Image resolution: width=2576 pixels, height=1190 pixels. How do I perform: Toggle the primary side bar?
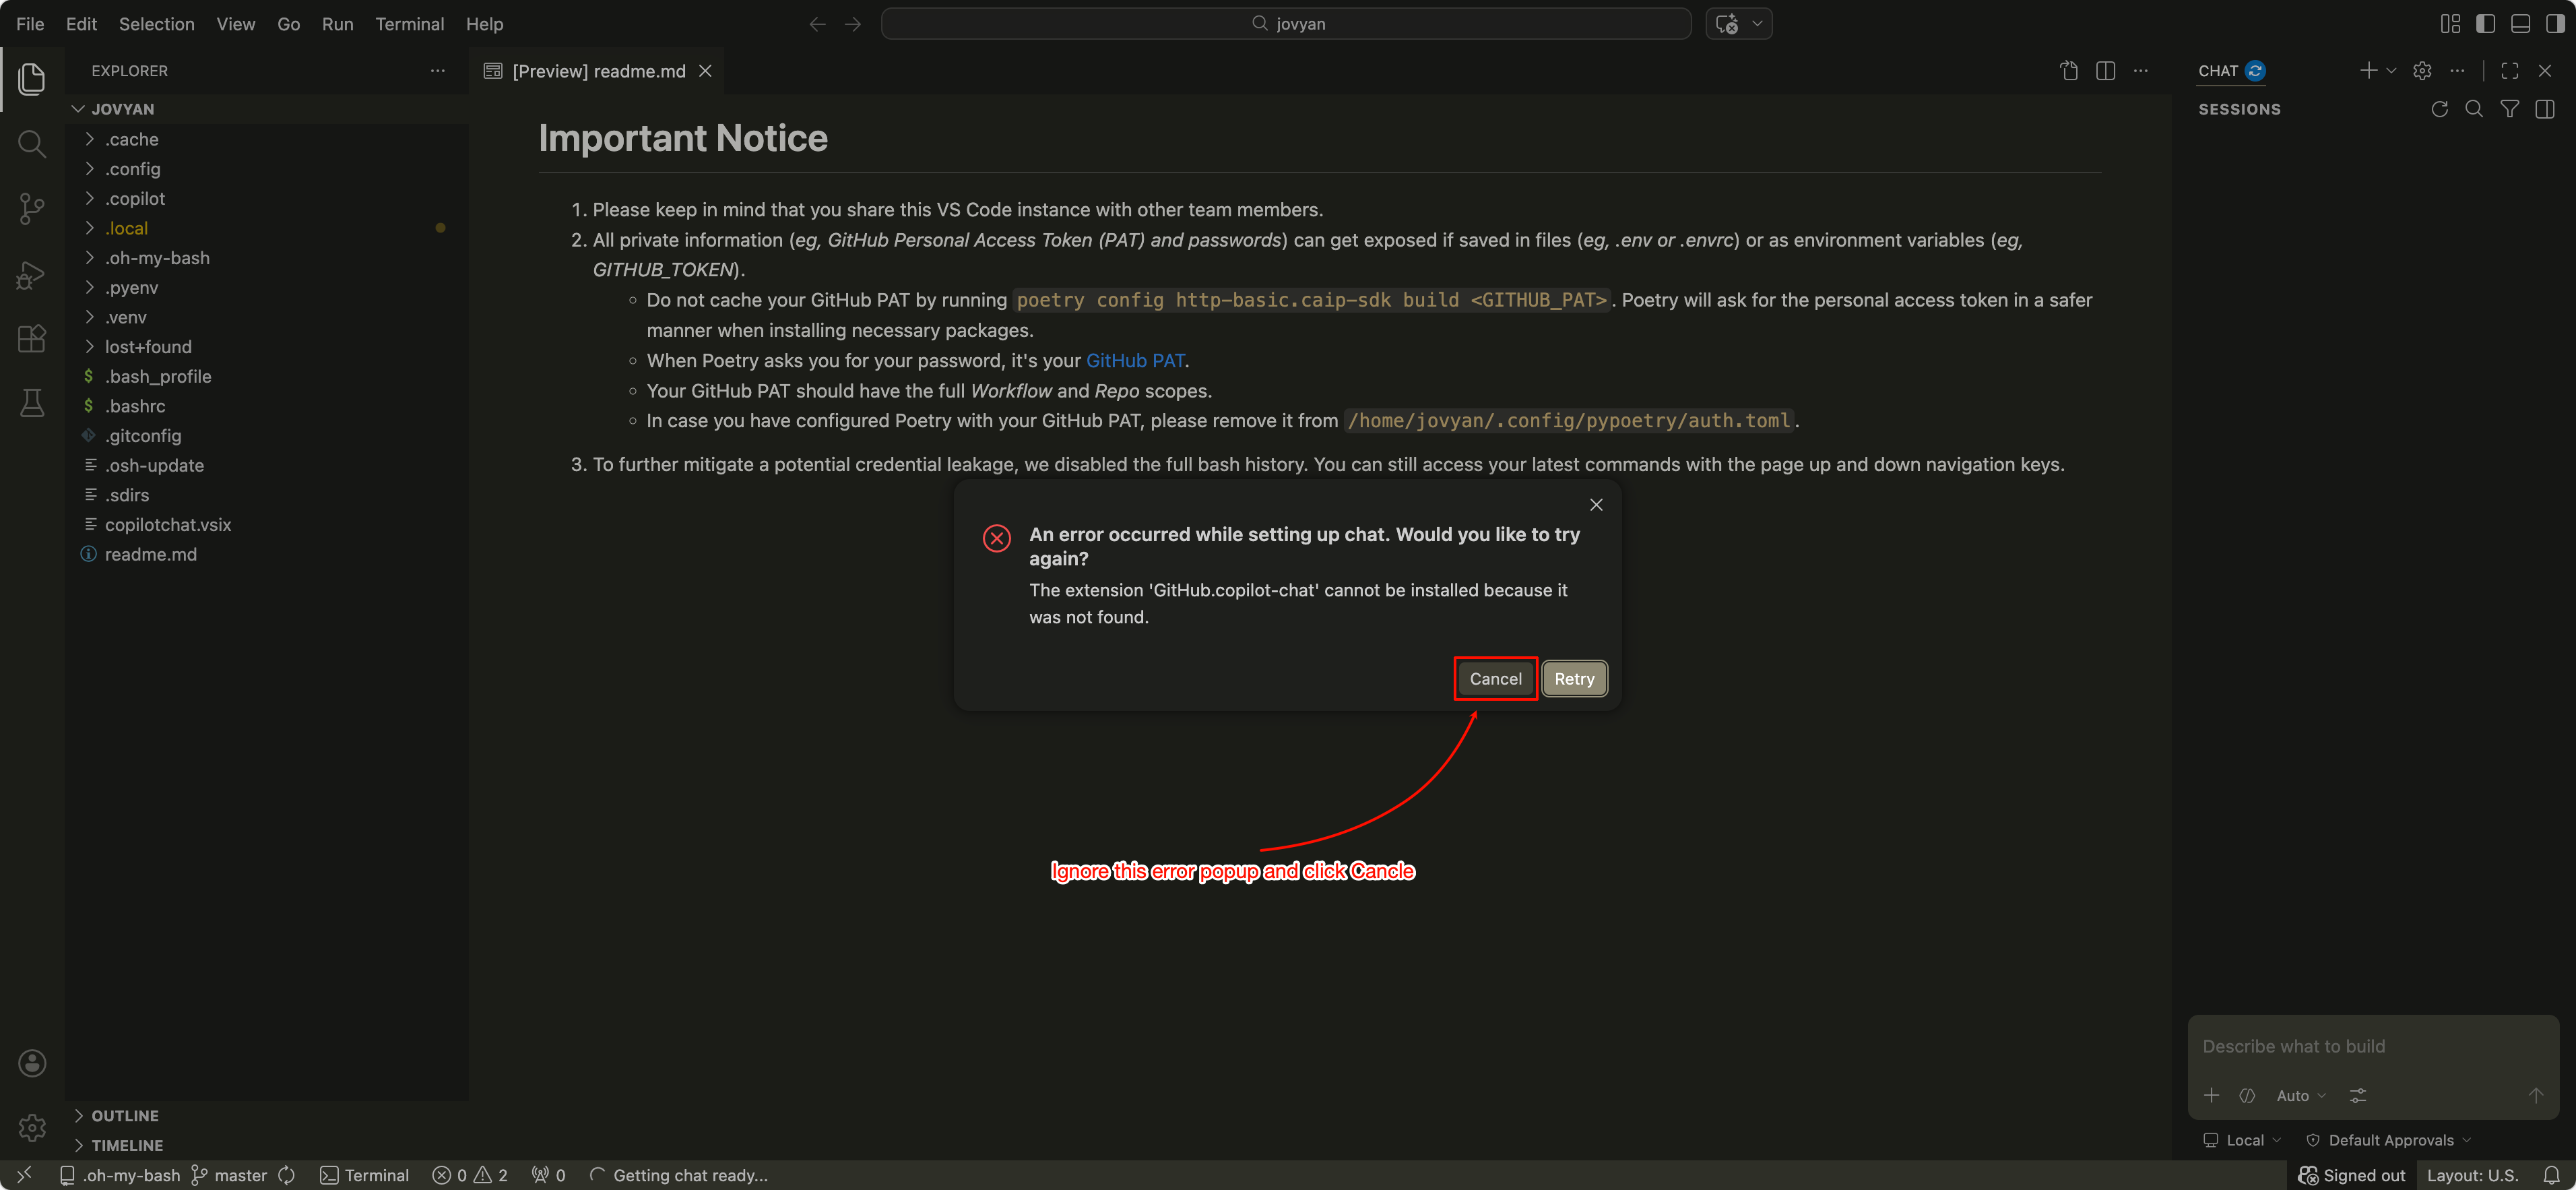(2485, 24)
